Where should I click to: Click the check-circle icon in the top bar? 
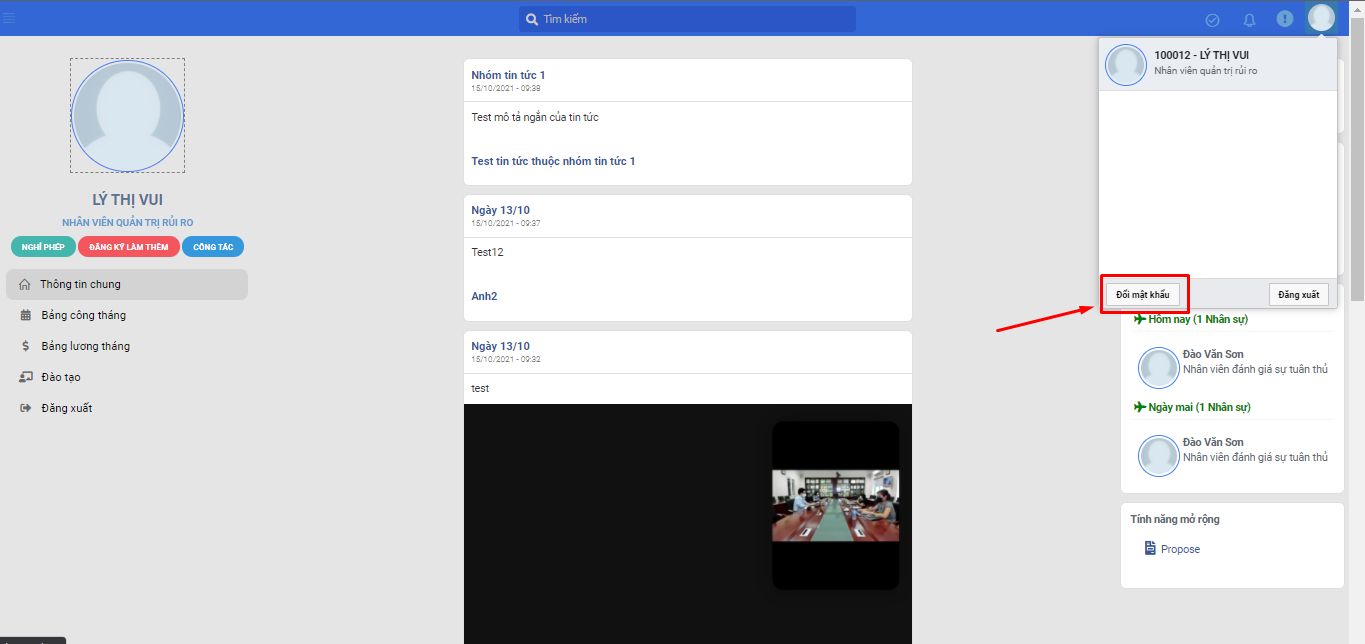pyautogui.click(x=1213, y=19)
